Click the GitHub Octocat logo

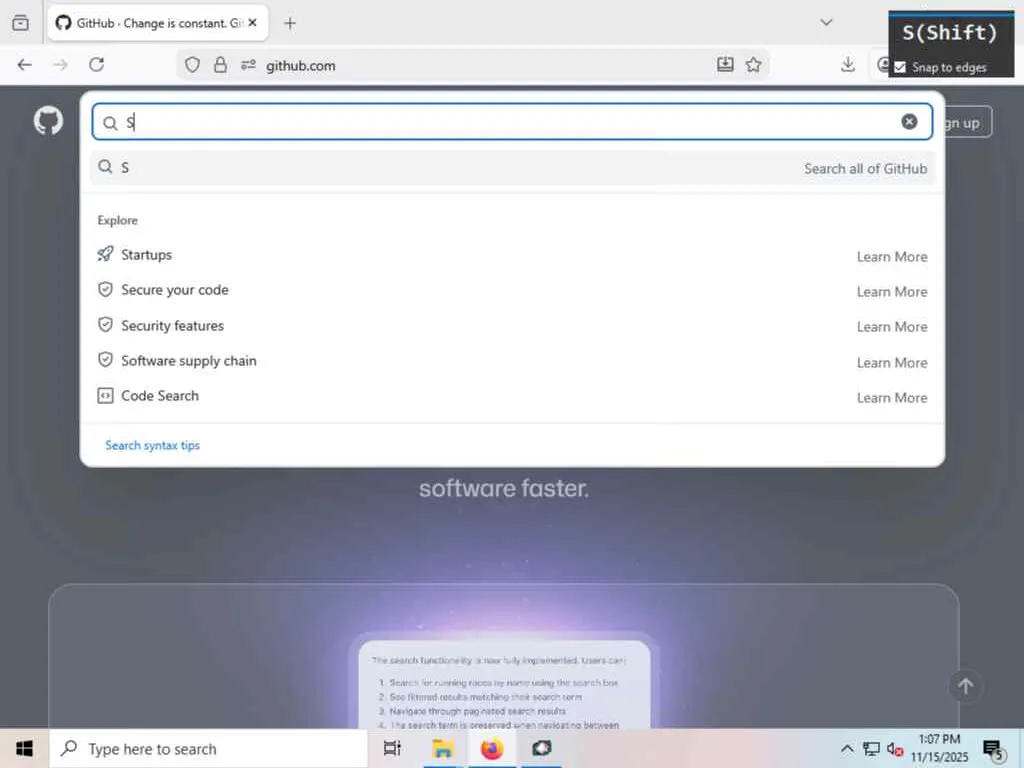pyautogui.click(x=48, y=121)
